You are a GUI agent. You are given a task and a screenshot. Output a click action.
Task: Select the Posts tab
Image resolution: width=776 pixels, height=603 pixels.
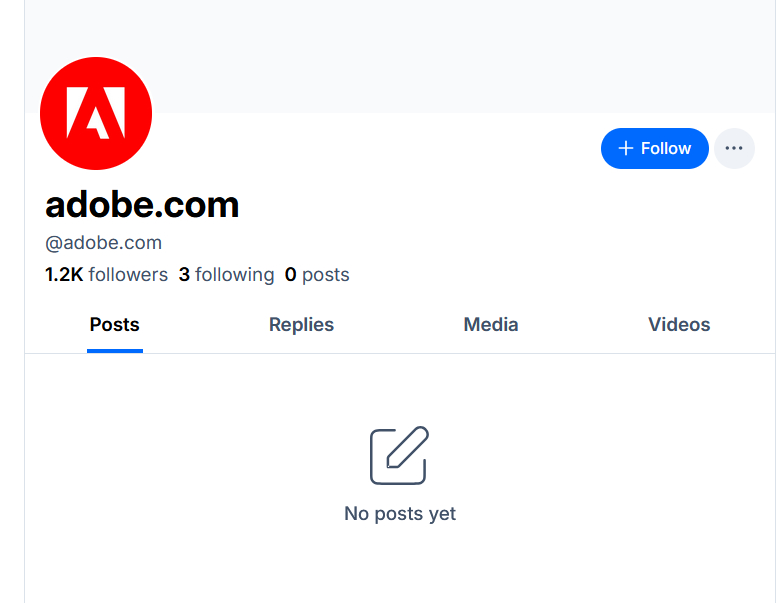click(115, 325)
